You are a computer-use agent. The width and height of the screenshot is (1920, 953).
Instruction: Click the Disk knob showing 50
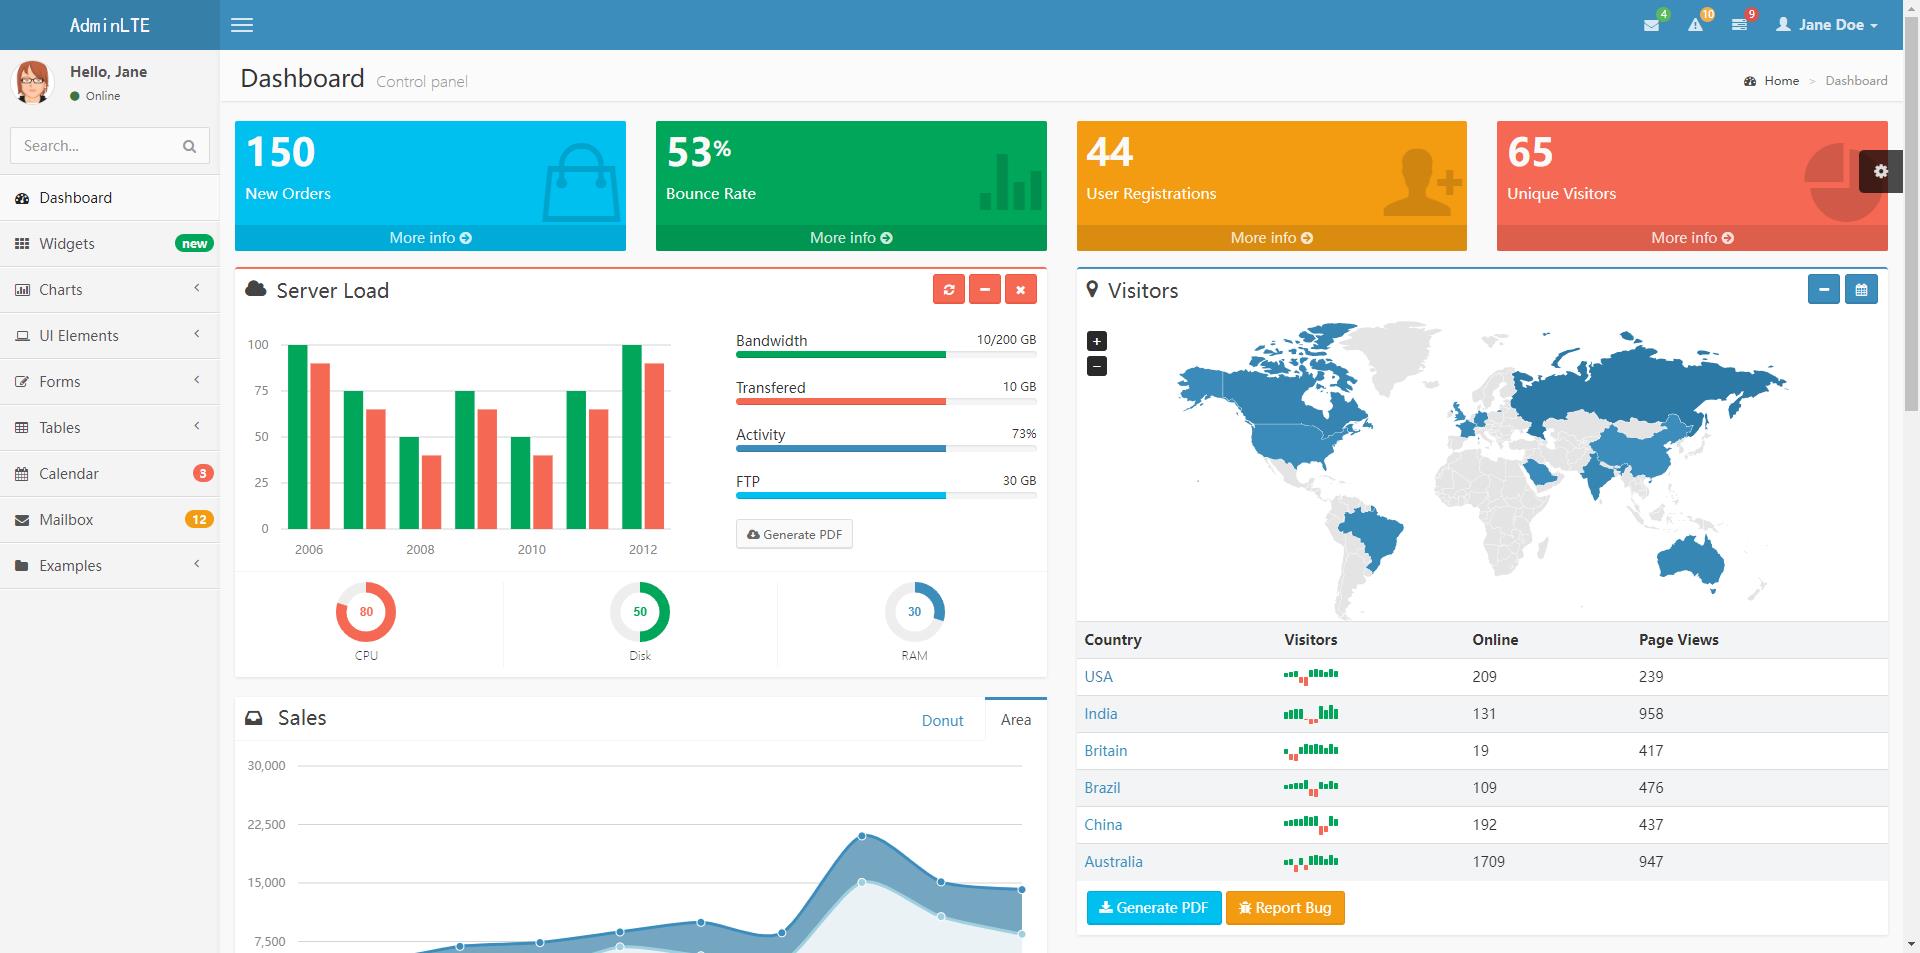(x=640, y=612)
